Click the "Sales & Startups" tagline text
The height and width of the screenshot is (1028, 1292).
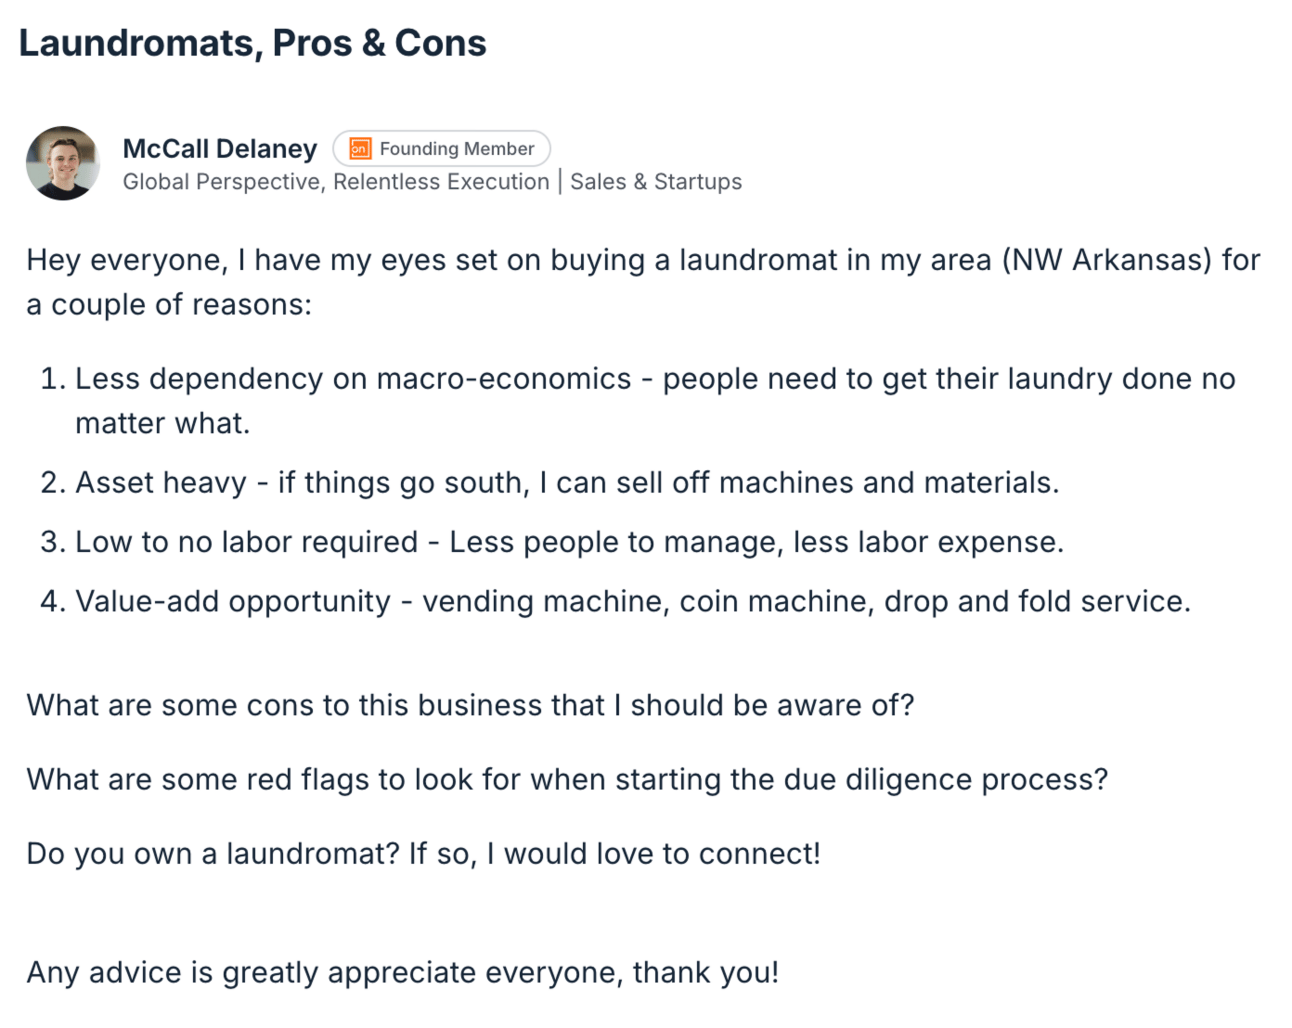656,182
